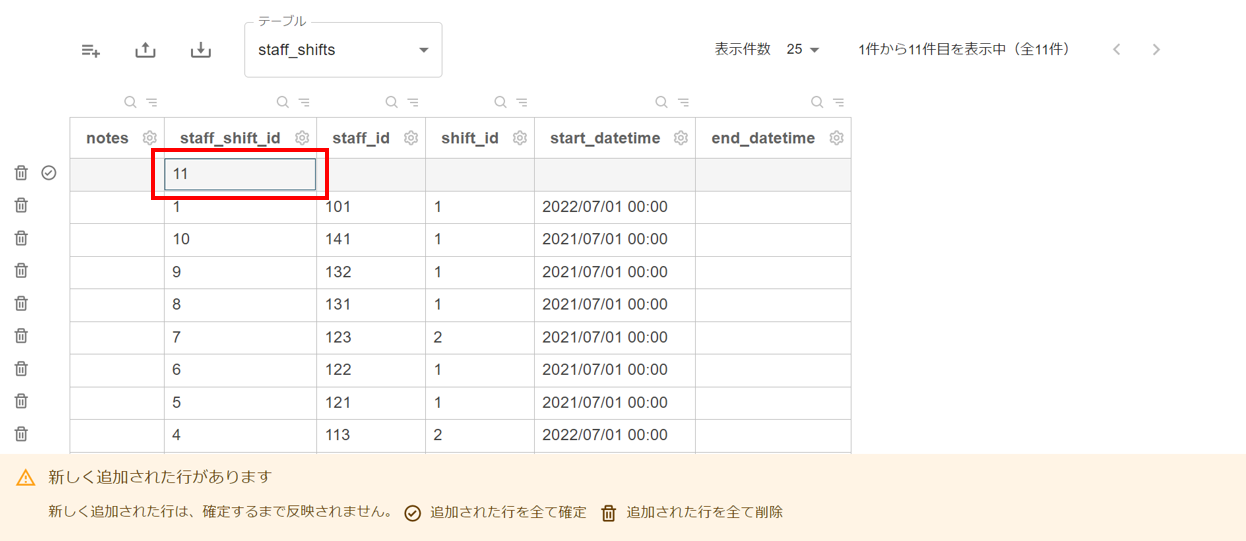Select staff_shift_id cell showing 9

click(x=241, y=272)
